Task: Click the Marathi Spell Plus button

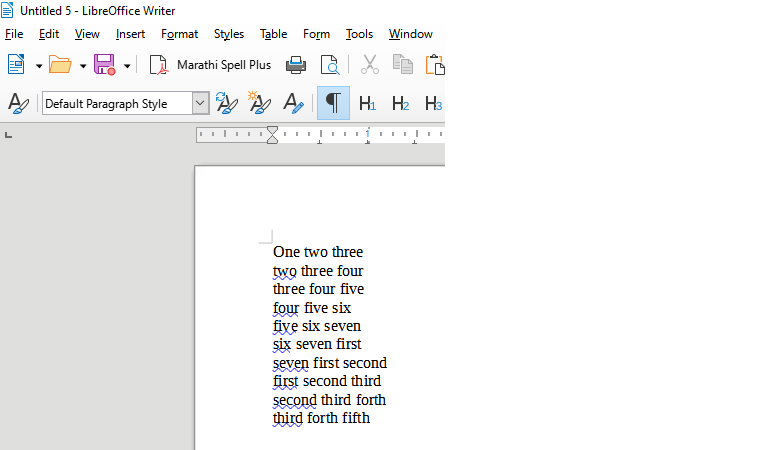Action: pos(223,65)
